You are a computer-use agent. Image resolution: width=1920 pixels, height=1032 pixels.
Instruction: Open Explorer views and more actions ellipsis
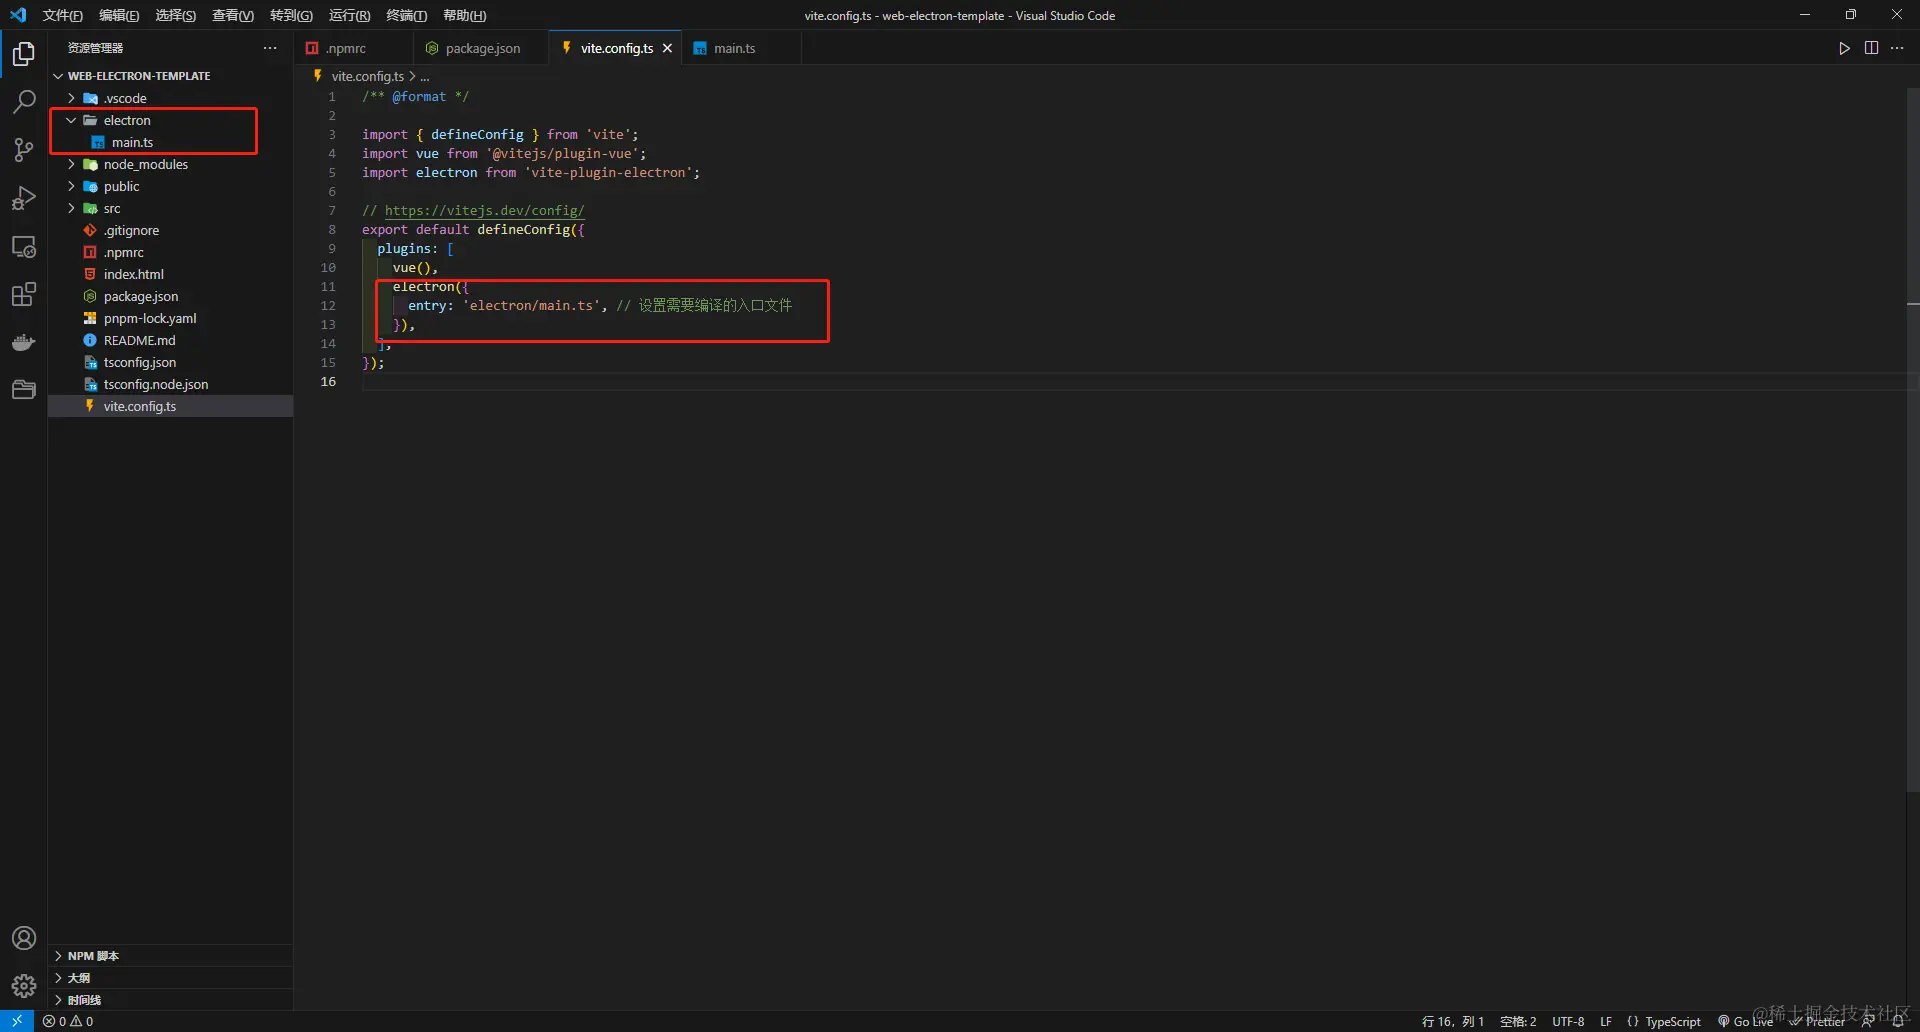click(x=270, y=48)
